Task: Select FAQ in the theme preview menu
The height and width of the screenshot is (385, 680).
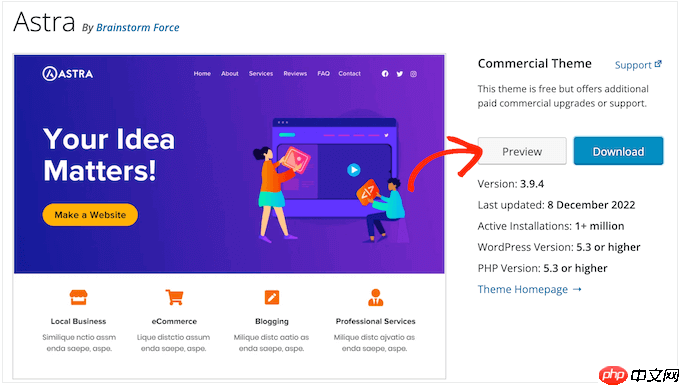Action: click(324, 74)
